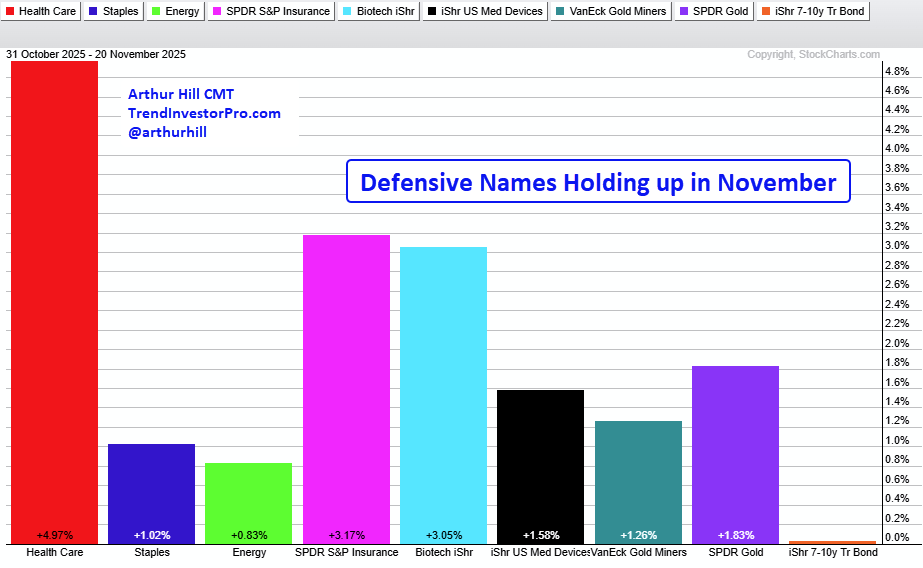Click the @arthurhill handle text
Image resolution: width=923 pixels, height=568 pixels.
coord(167,132)
